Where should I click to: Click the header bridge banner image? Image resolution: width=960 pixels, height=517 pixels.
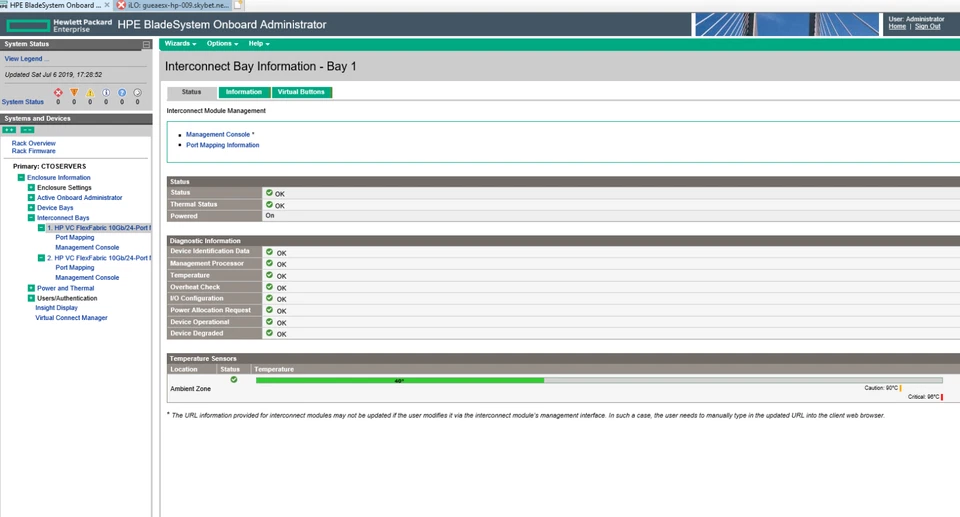[787, 25]
